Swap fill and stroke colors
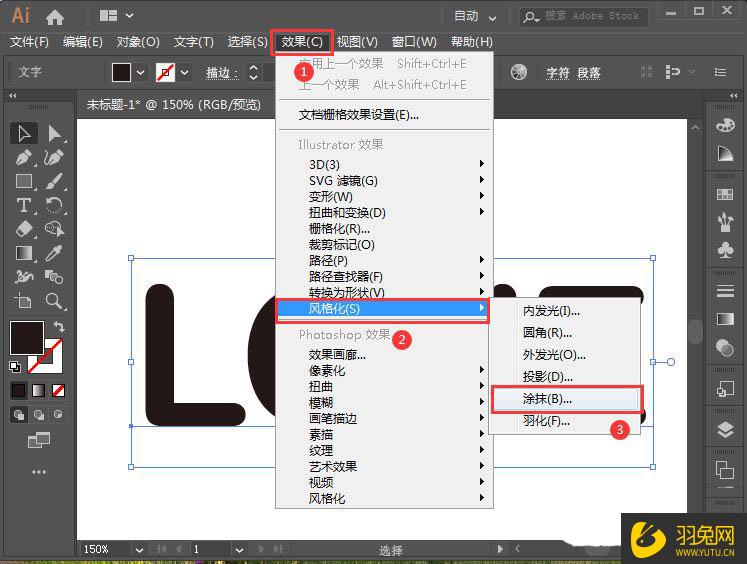Screen dimensions: 747x564 click(59, 327)
